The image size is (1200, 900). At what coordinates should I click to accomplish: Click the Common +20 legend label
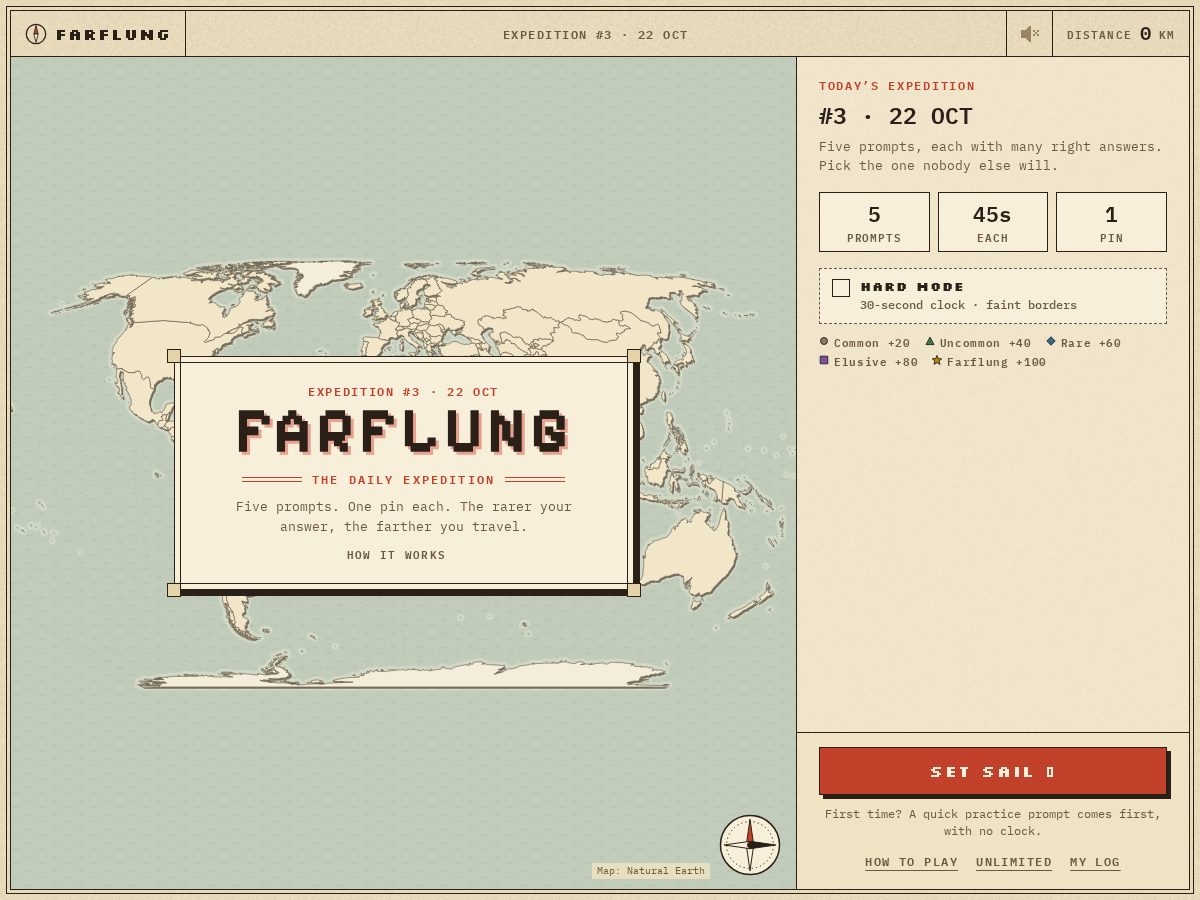[x=872, y=343]
